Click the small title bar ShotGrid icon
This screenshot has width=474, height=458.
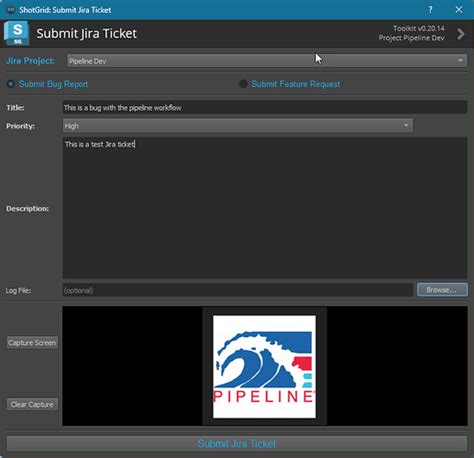point(11,10)
